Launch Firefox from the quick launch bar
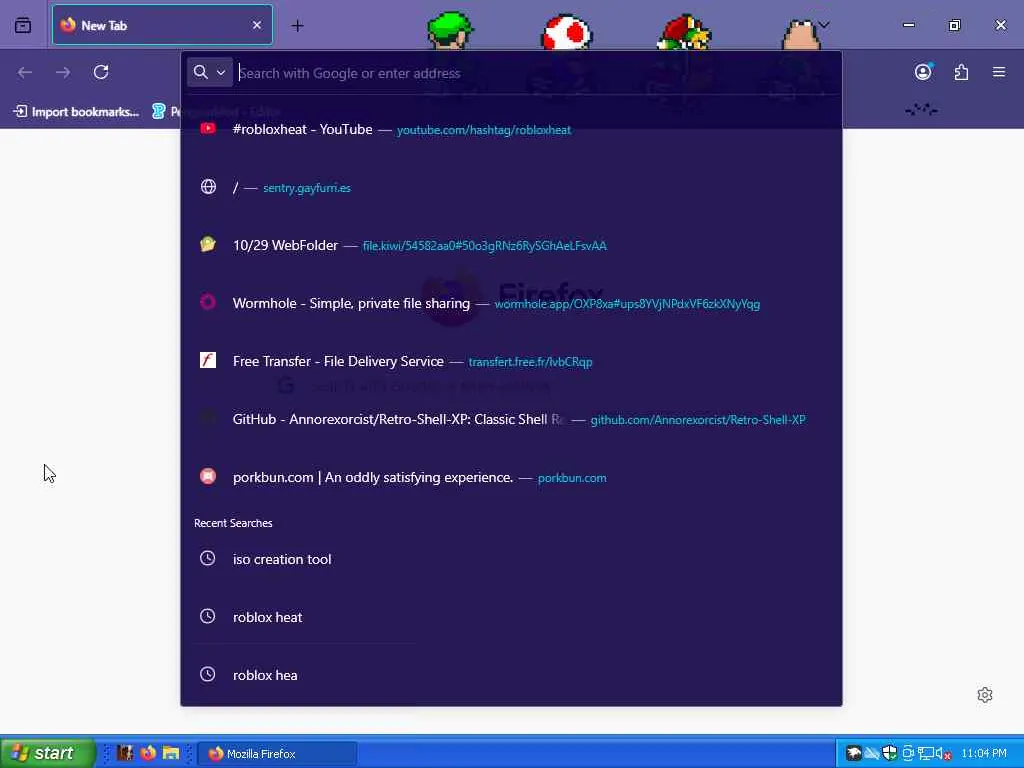 [x=148, y=753]
